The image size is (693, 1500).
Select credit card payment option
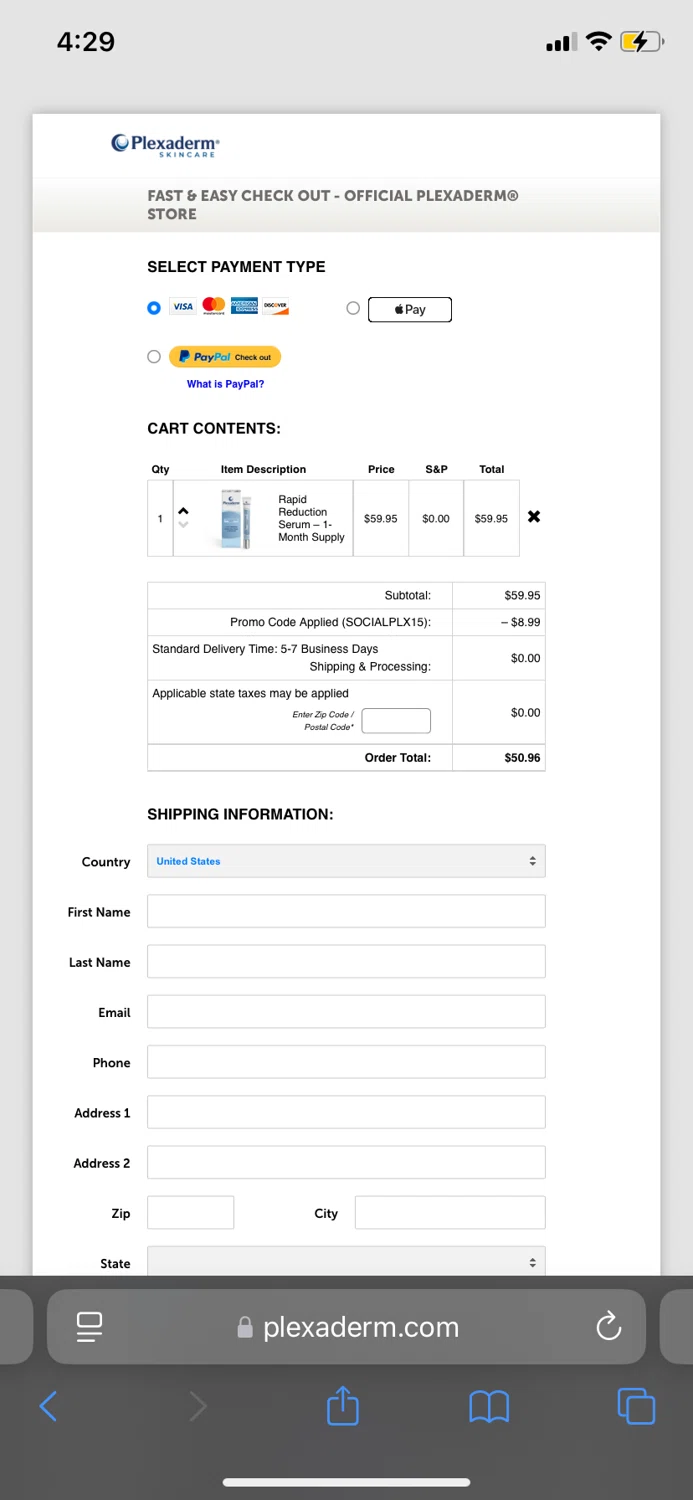(154, 308)
